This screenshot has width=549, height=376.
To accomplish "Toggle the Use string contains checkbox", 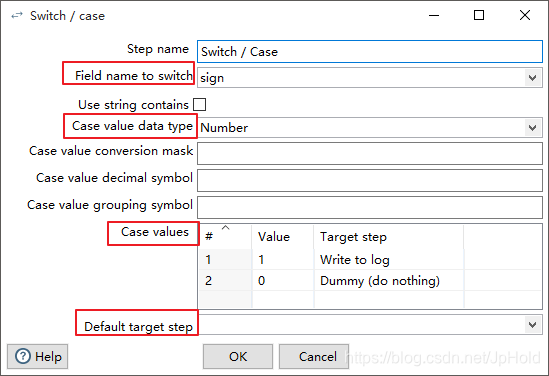I will [200, 104].
